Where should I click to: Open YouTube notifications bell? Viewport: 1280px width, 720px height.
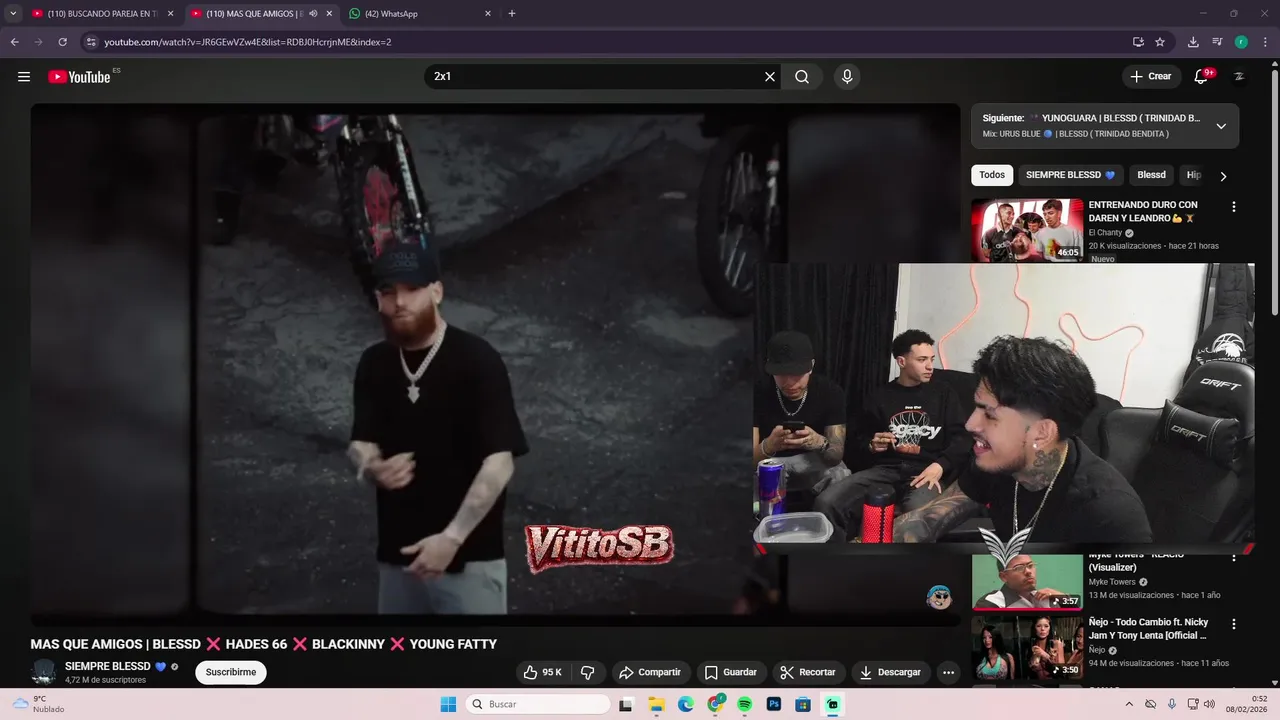tap(1202, 77)
